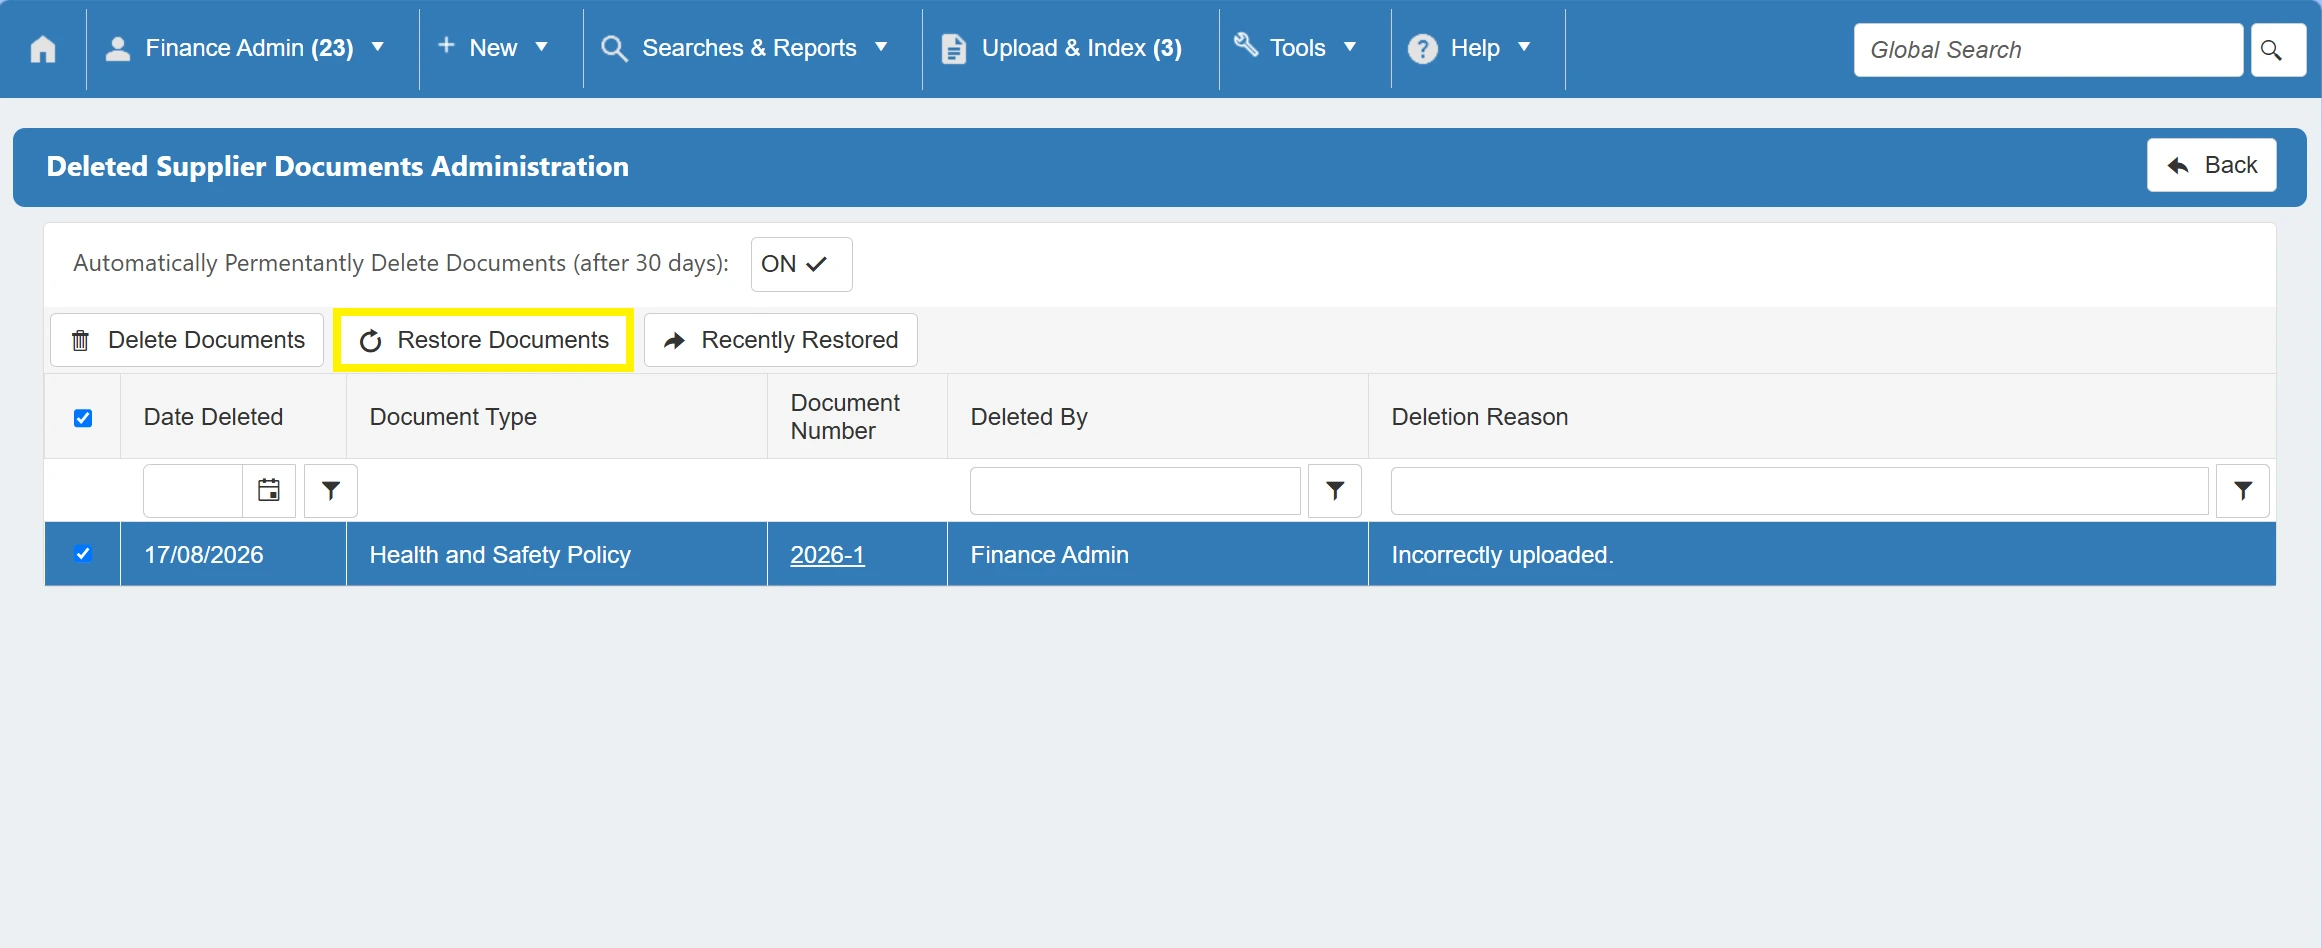Image resolution: width=2322 pixels, height=948 pixels.
Task: Select the 17/08/2026 date cell
Action: tap(233, 554)
